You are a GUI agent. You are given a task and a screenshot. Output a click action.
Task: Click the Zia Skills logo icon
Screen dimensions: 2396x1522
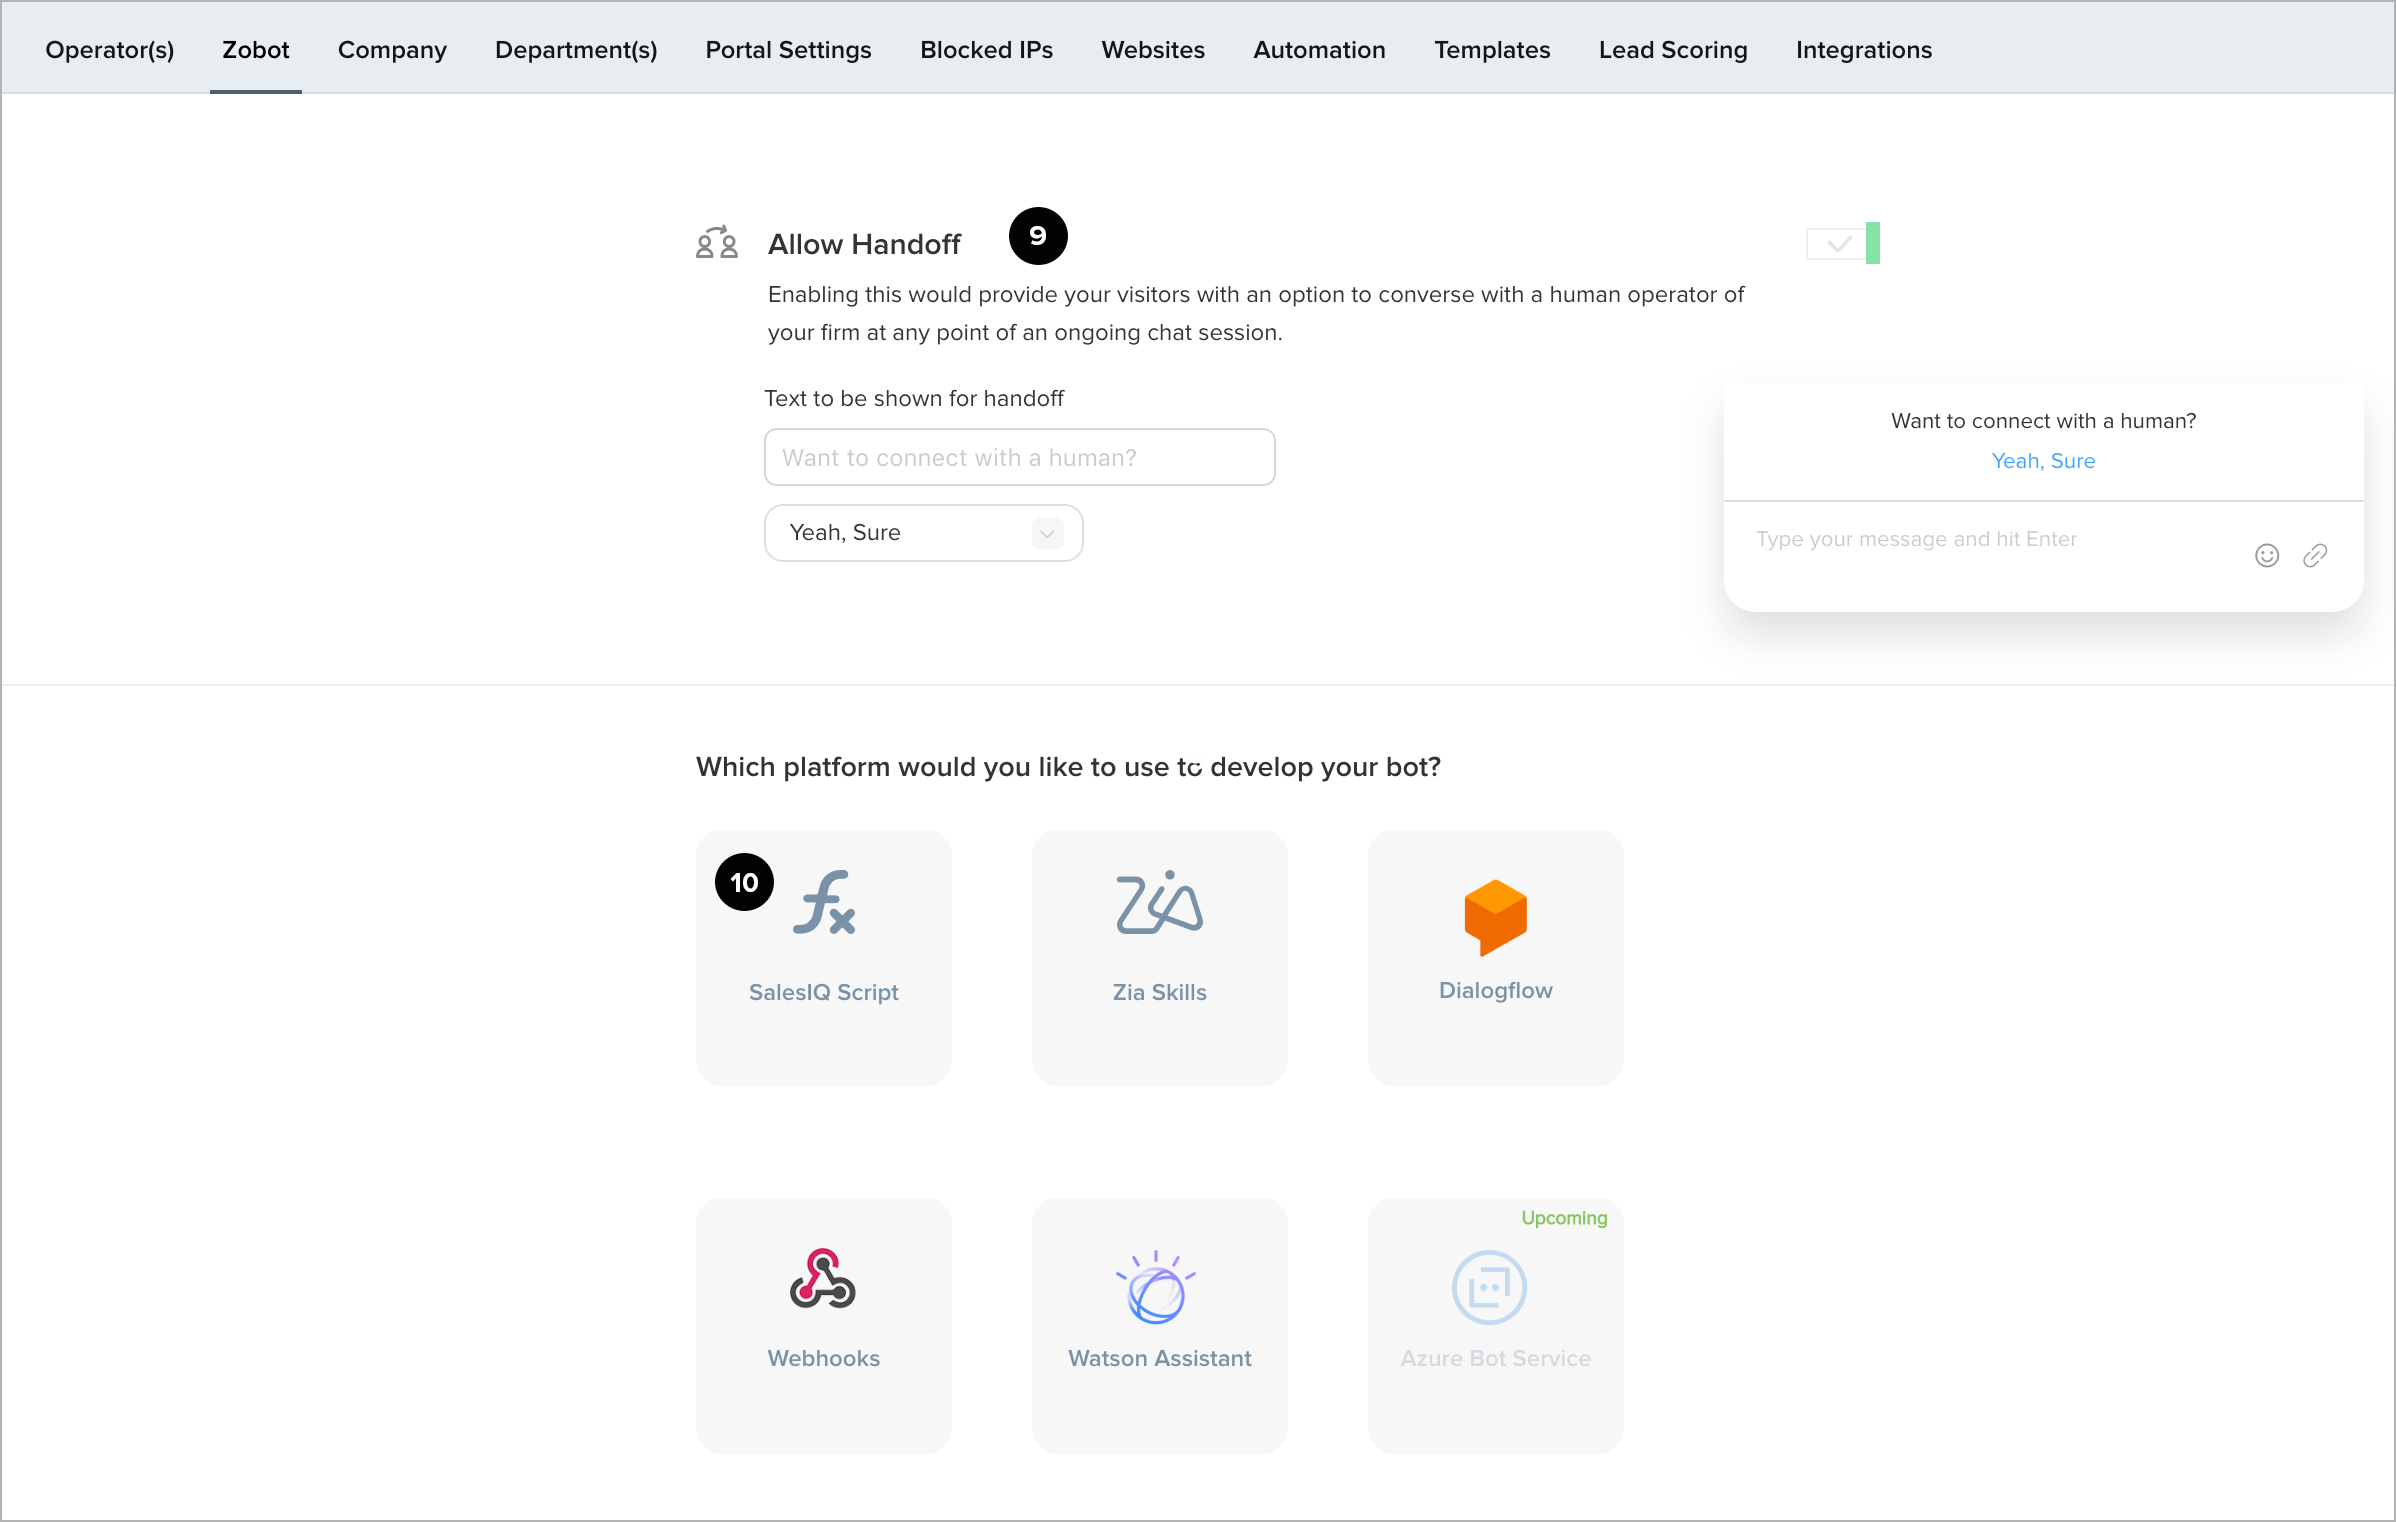pos(1159,902)
